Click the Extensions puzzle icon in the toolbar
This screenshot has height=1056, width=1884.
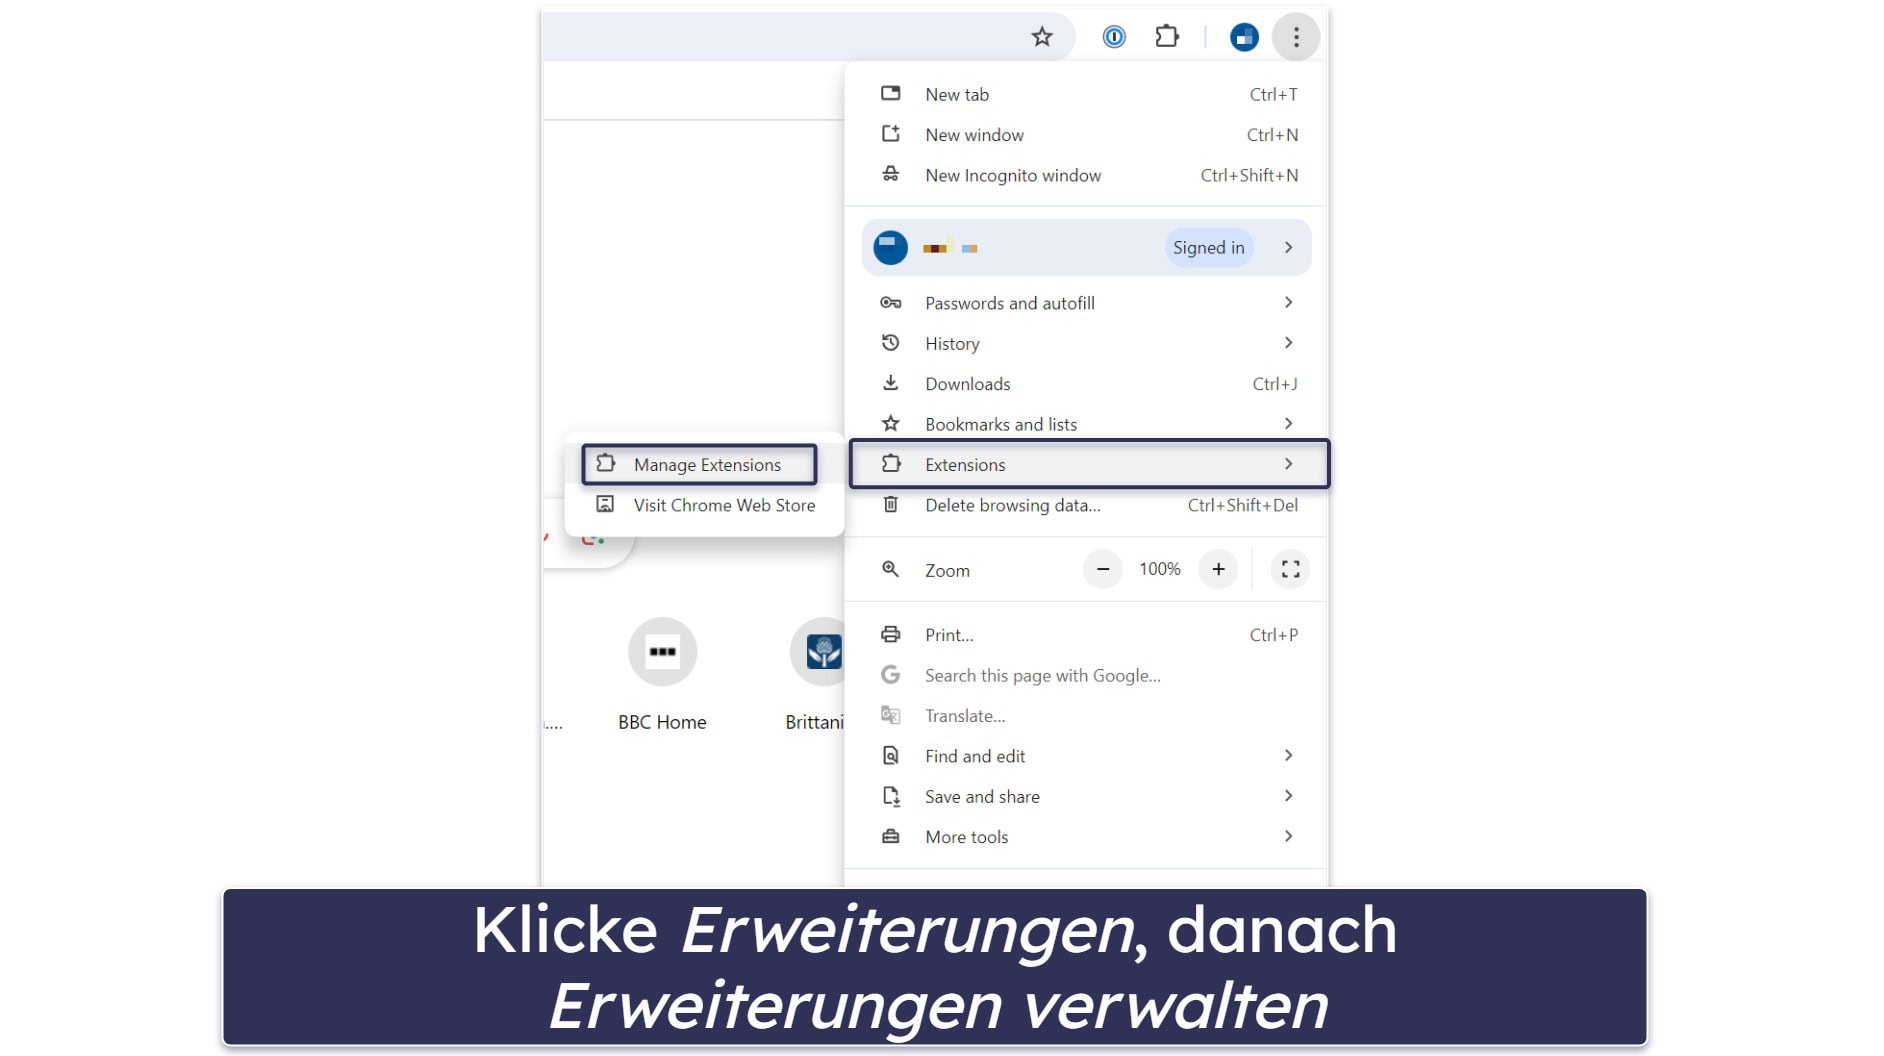[x=1167, y=37]
